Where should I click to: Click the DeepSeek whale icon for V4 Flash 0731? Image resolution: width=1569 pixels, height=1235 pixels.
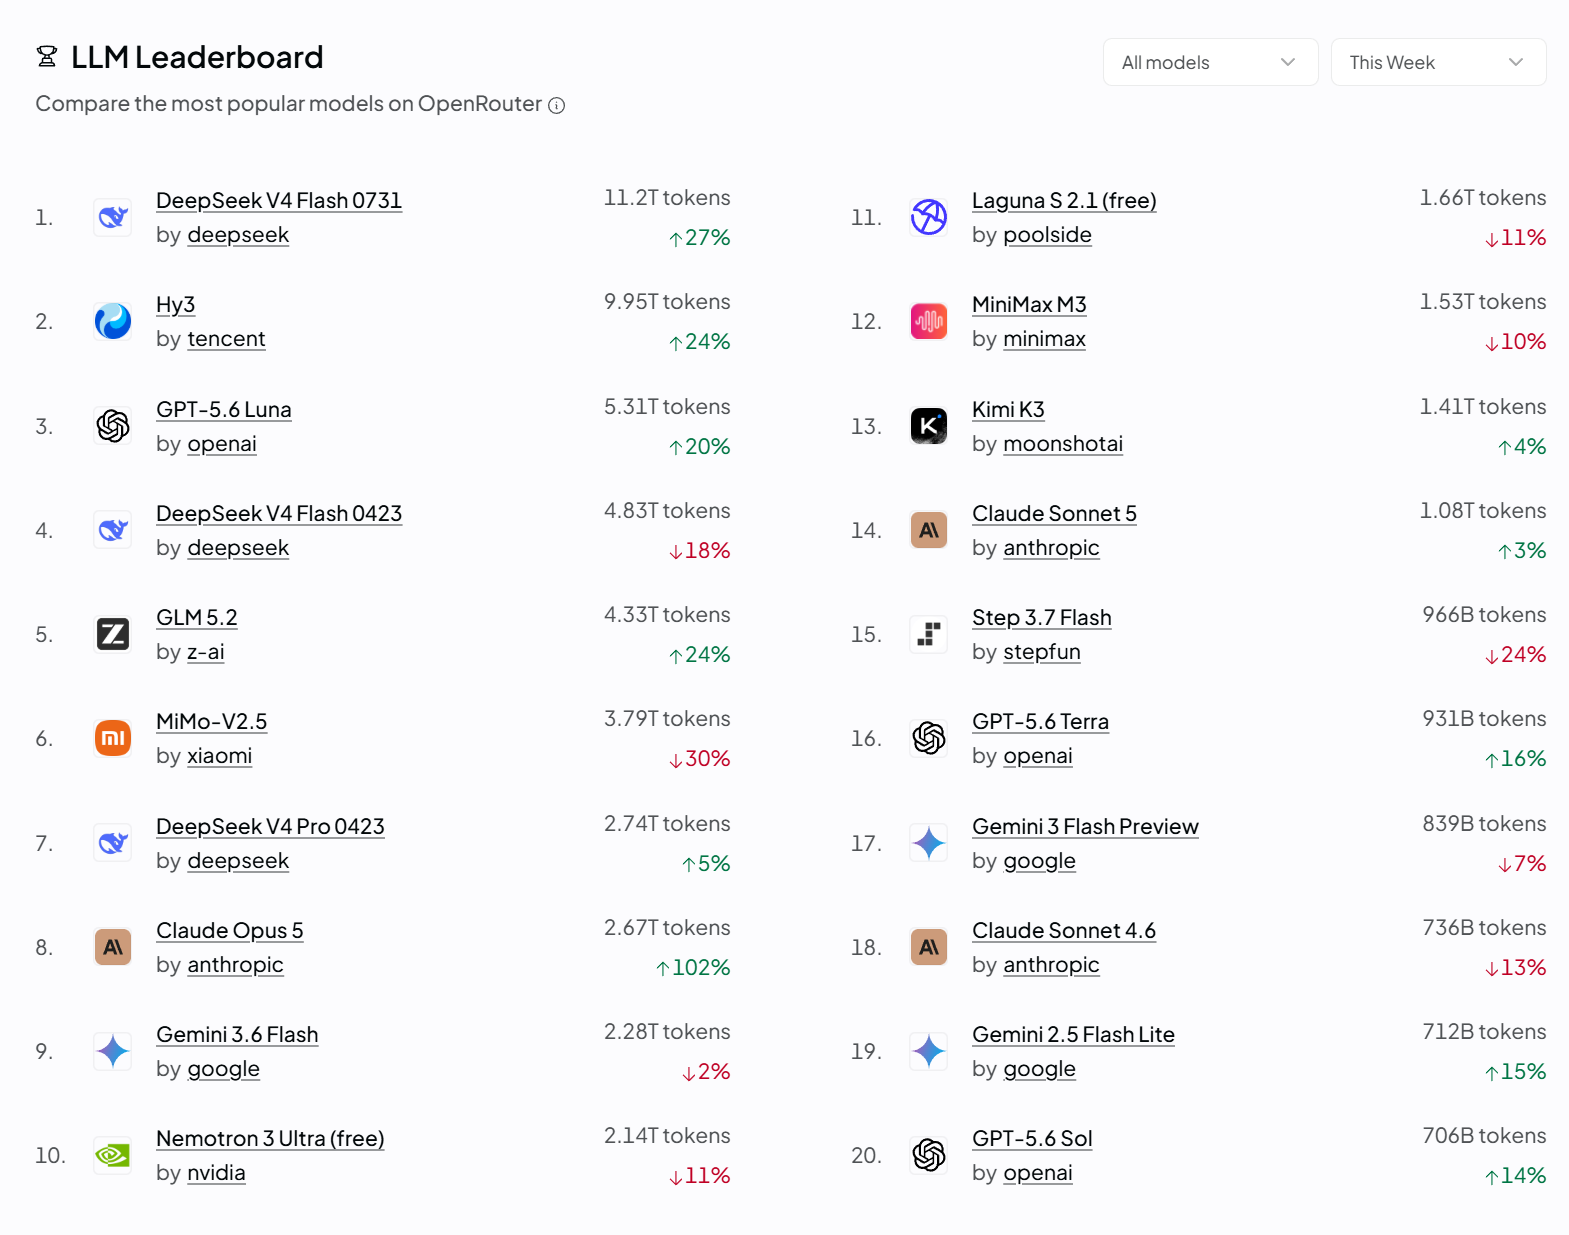click(x=113, y=217)
